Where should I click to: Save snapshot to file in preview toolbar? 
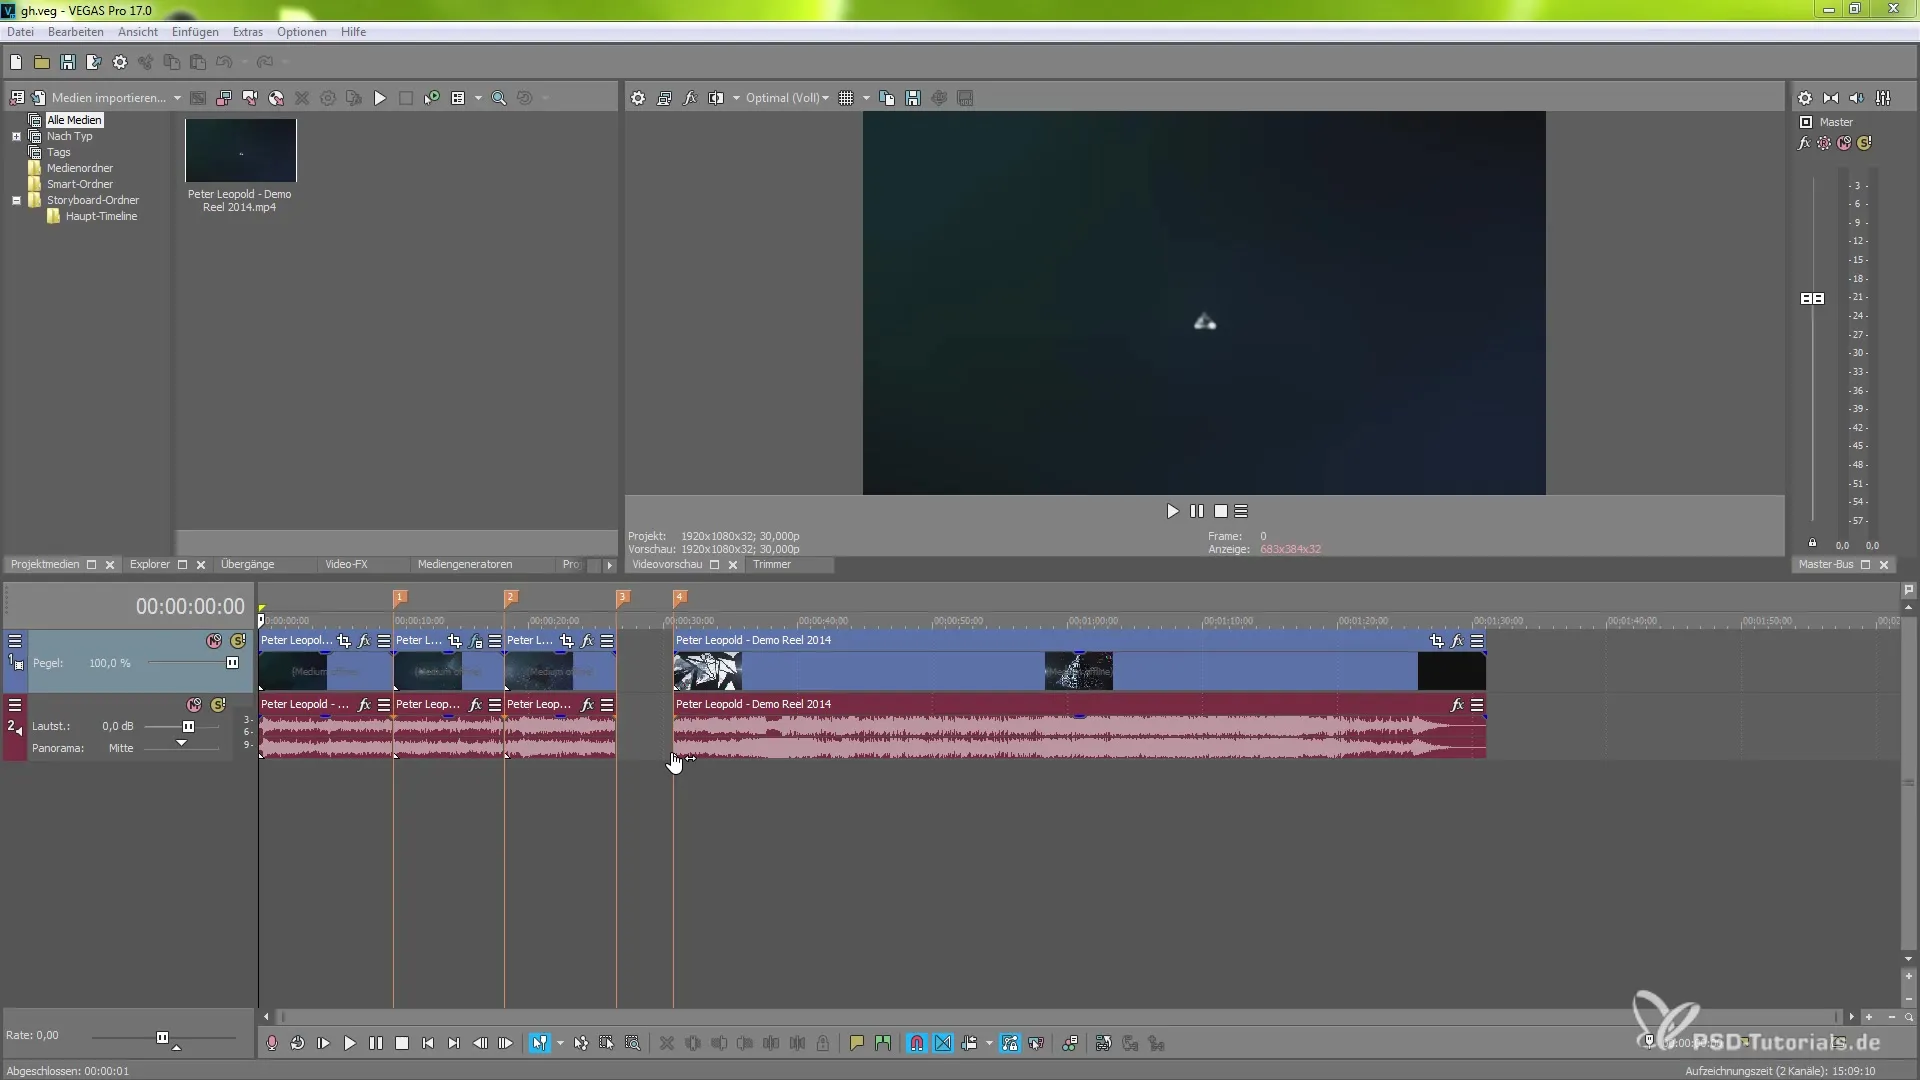[x=913, y=98]
